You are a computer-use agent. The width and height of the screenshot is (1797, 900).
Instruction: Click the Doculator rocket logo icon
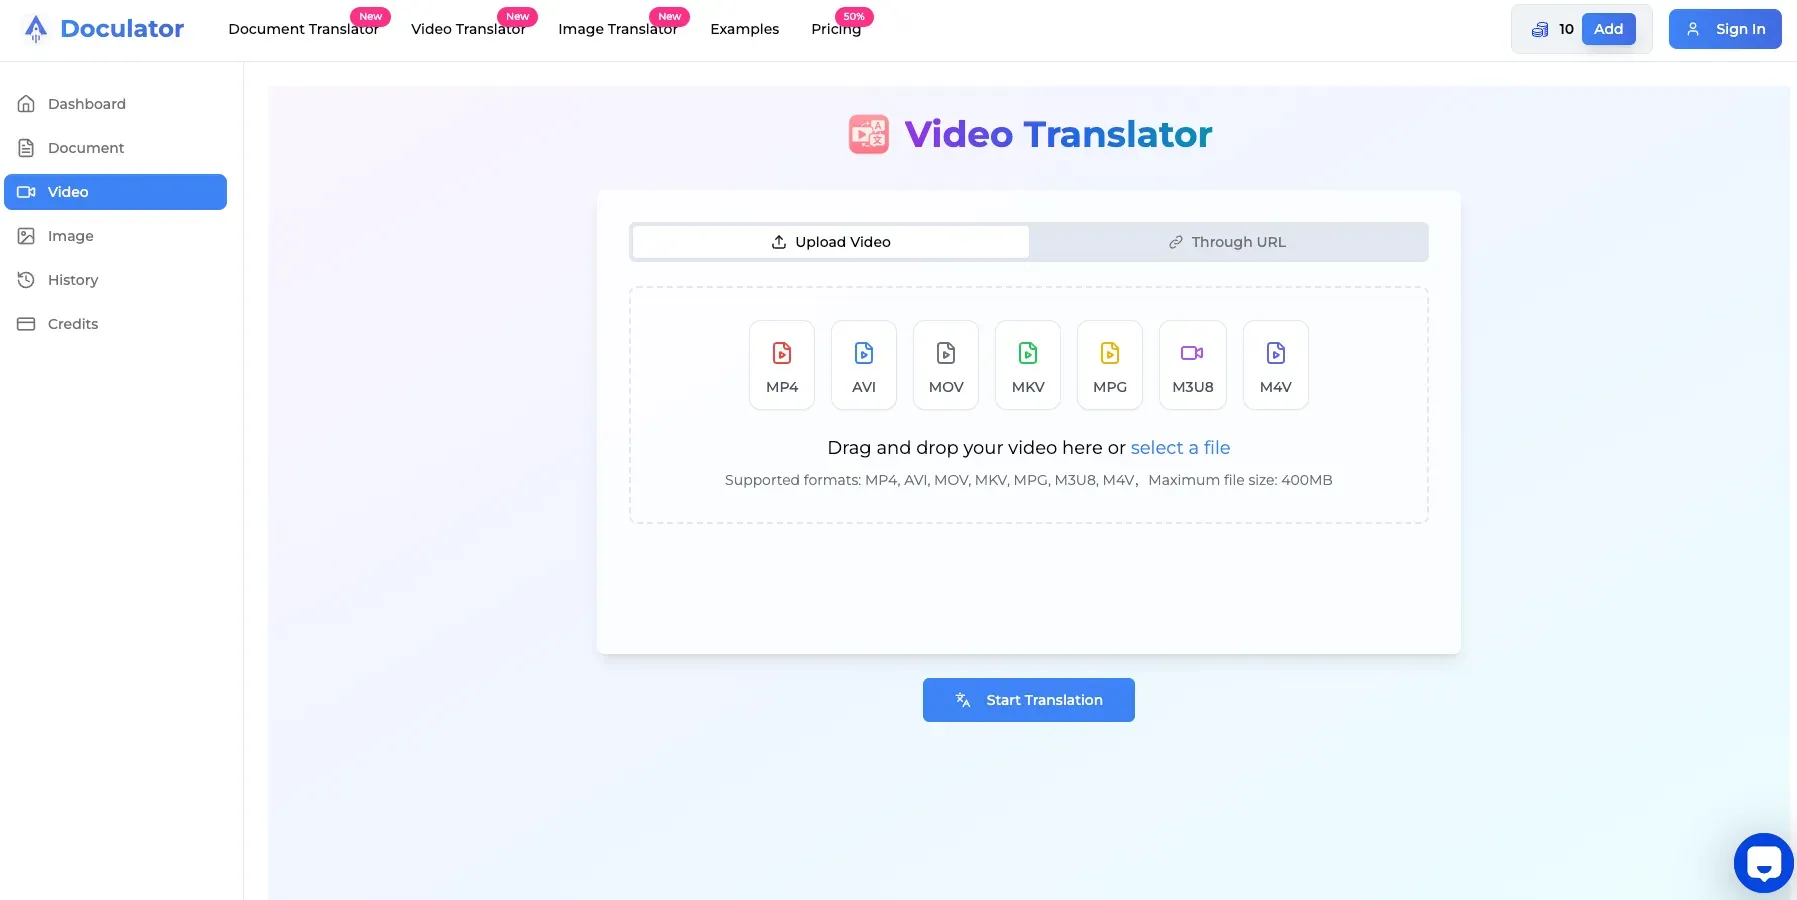[x=36, y=29]
